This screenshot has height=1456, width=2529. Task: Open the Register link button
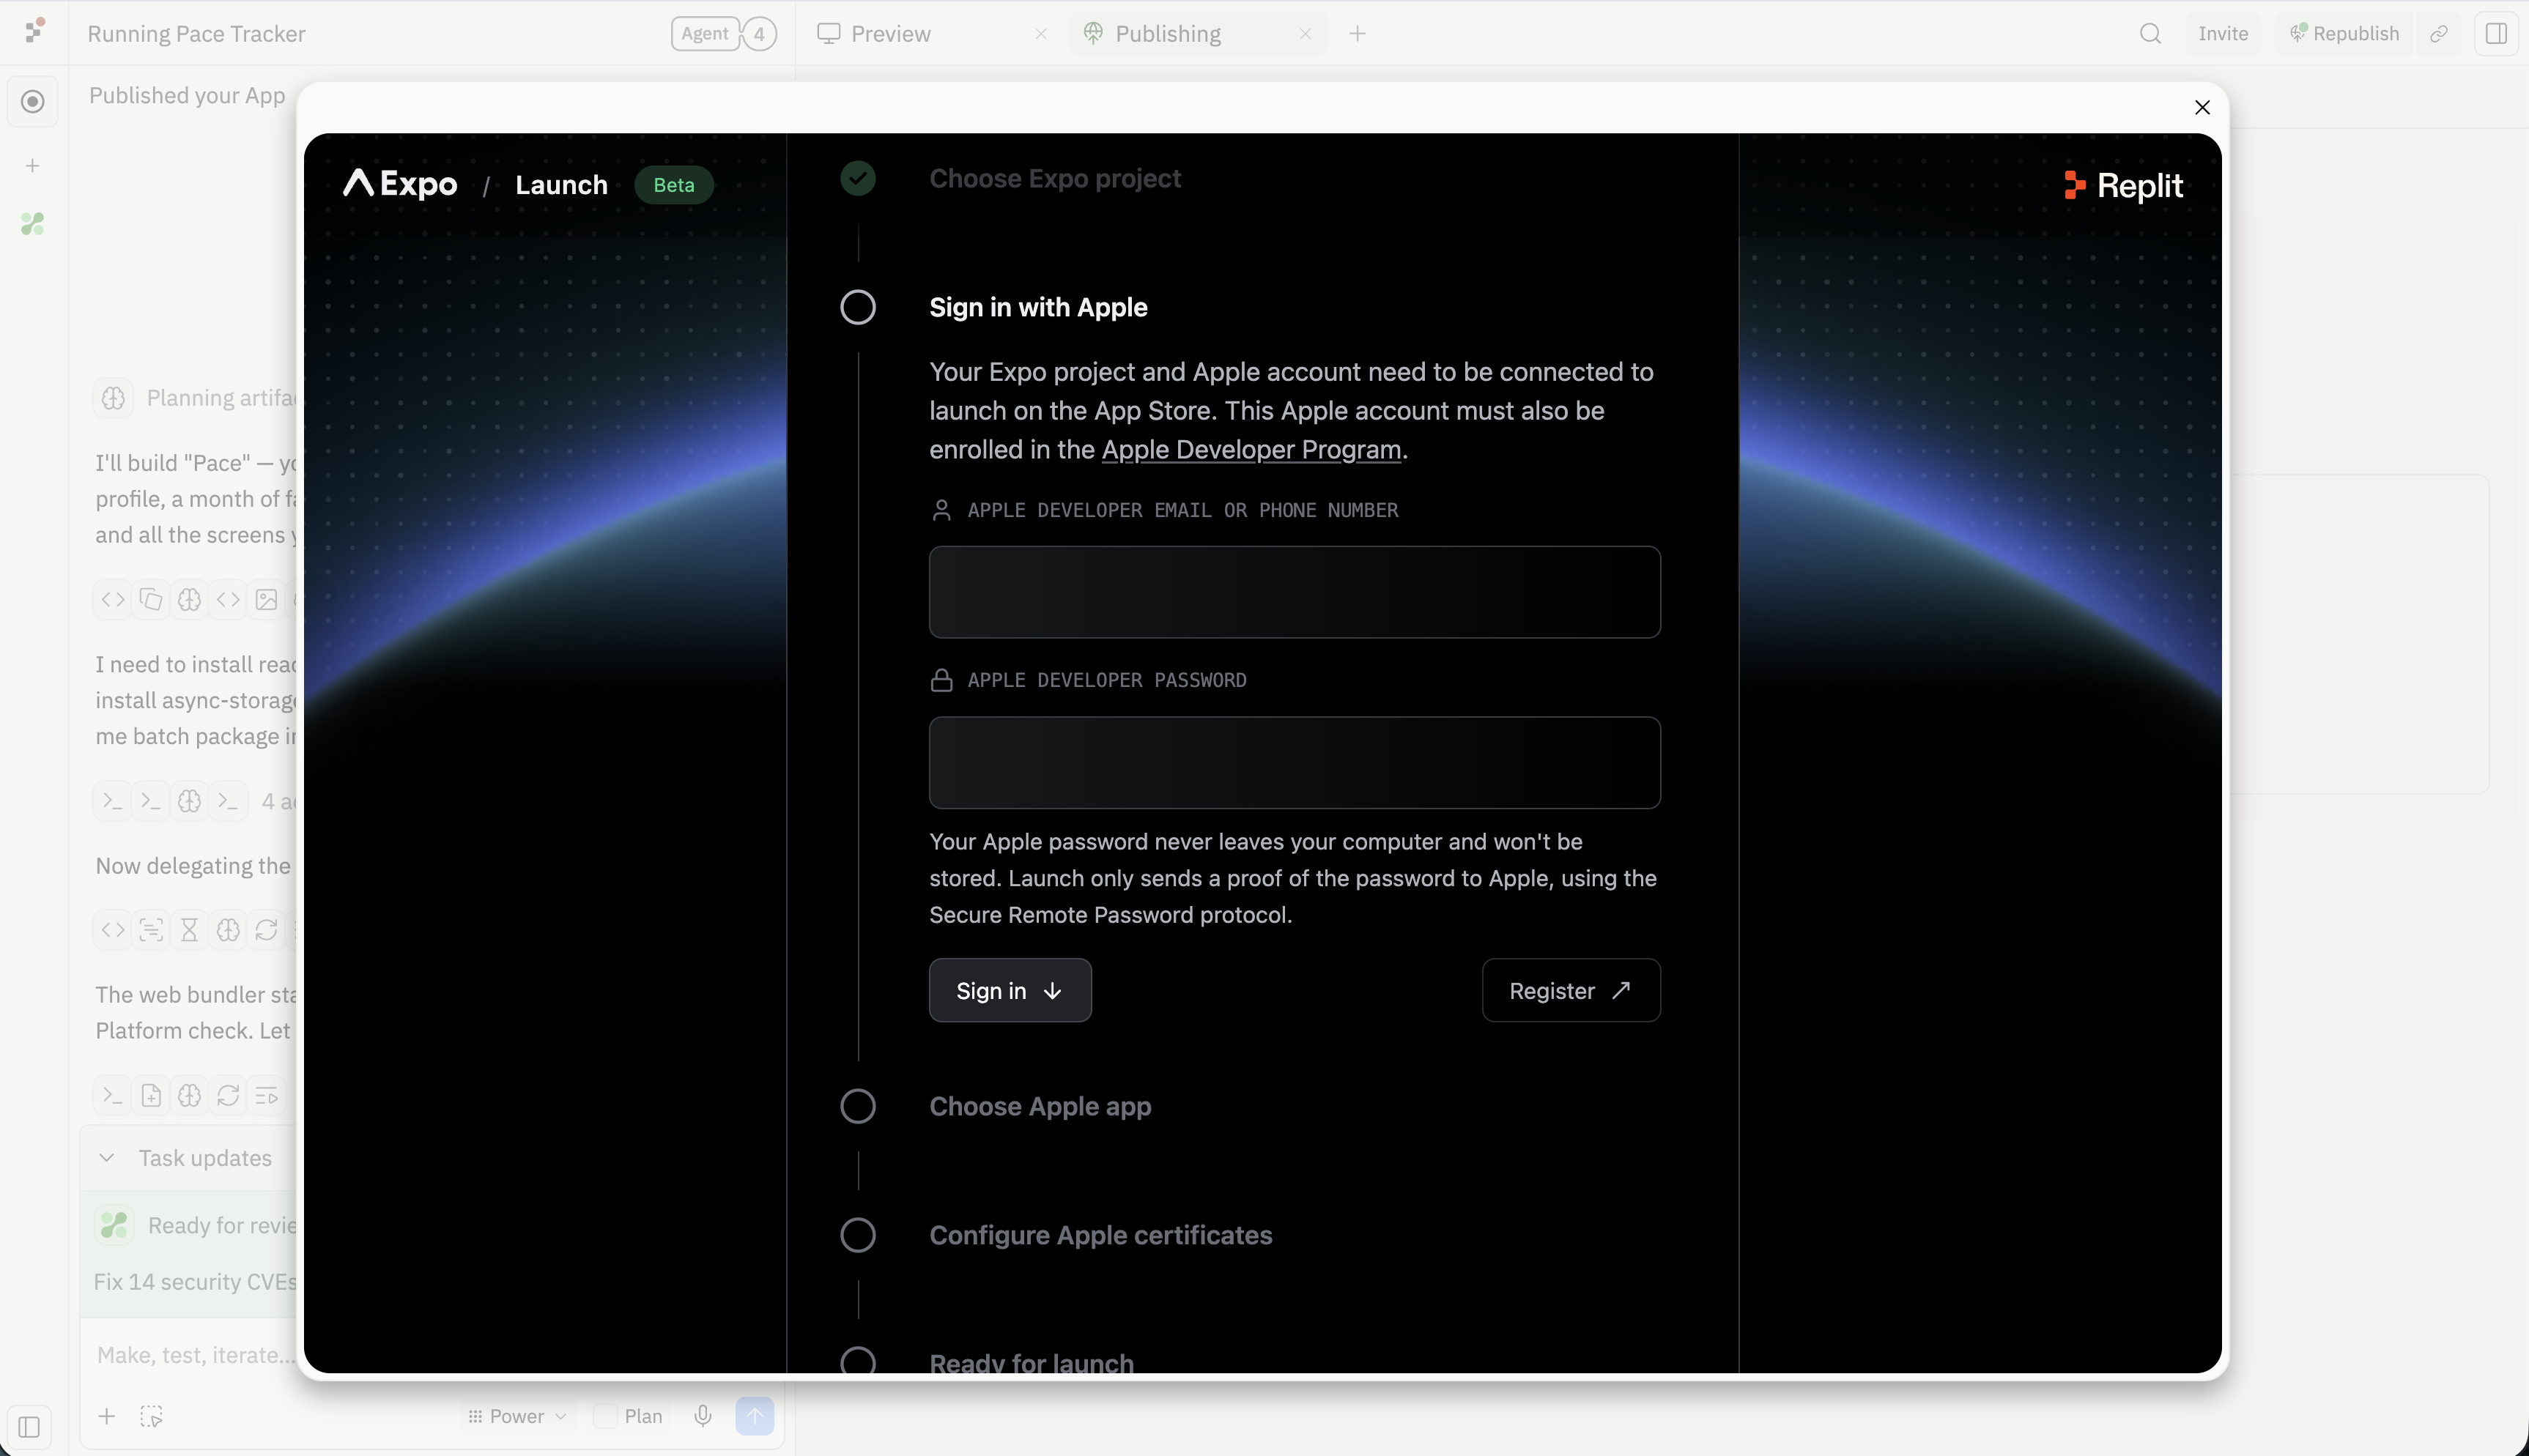[1570, 990]
